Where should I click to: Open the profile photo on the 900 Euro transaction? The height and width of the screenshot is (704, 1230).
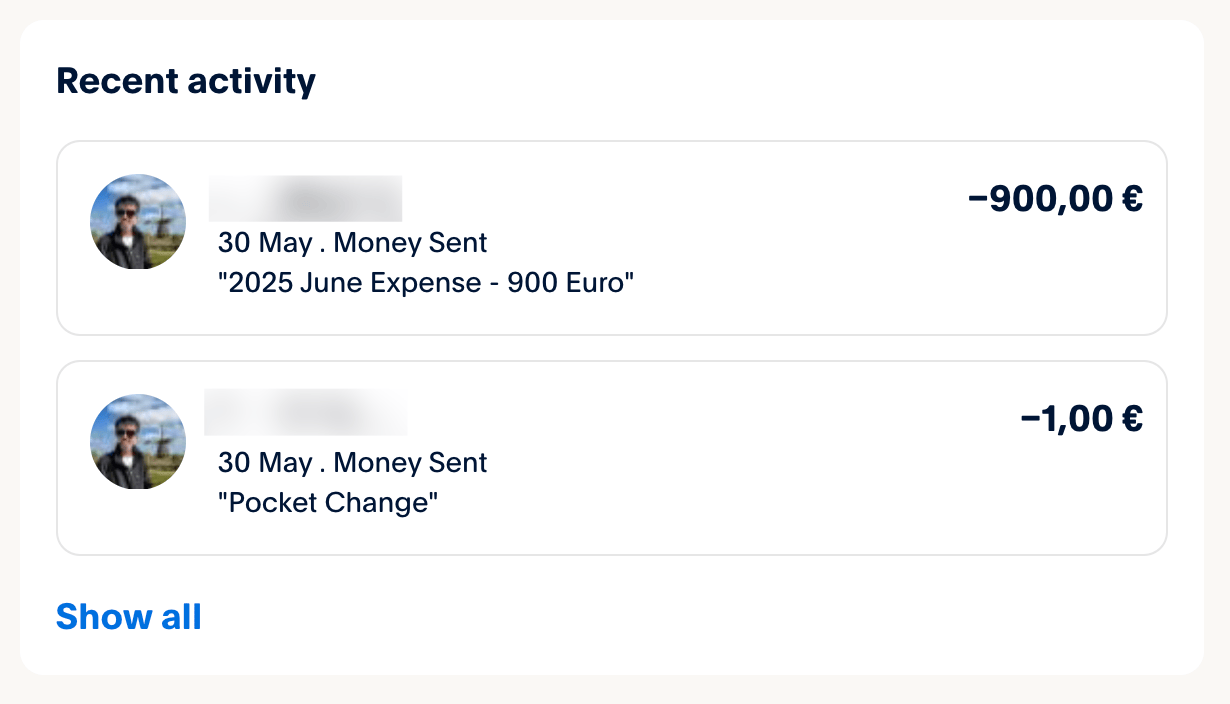137,221
